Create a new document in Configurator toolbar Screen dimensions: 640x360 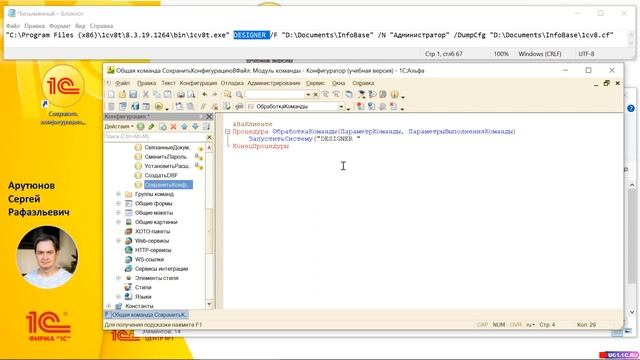111,95
